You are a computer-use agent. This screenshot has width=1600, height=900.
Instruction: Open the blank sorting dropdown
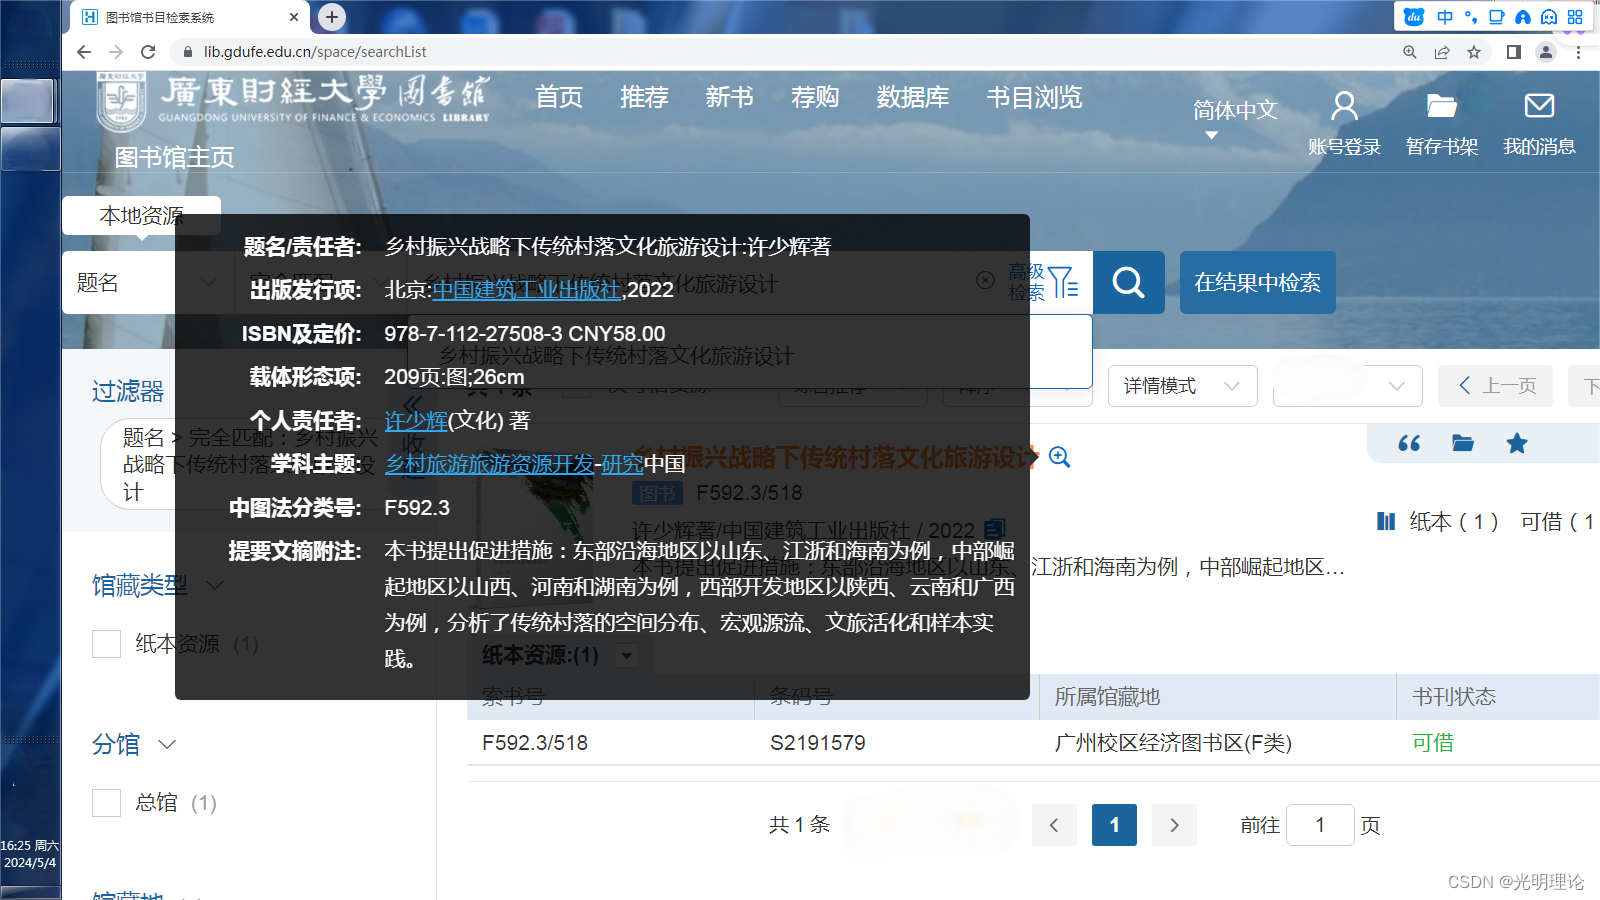(x=1347, y=386)
